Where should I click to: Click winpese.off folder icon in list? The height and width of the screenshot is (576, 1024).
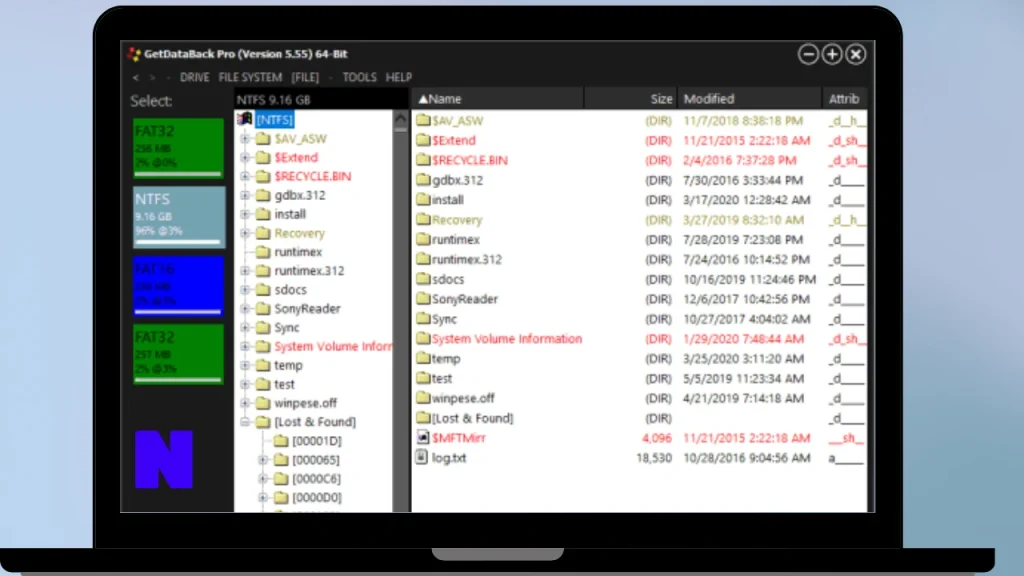(x=423, y=398)
